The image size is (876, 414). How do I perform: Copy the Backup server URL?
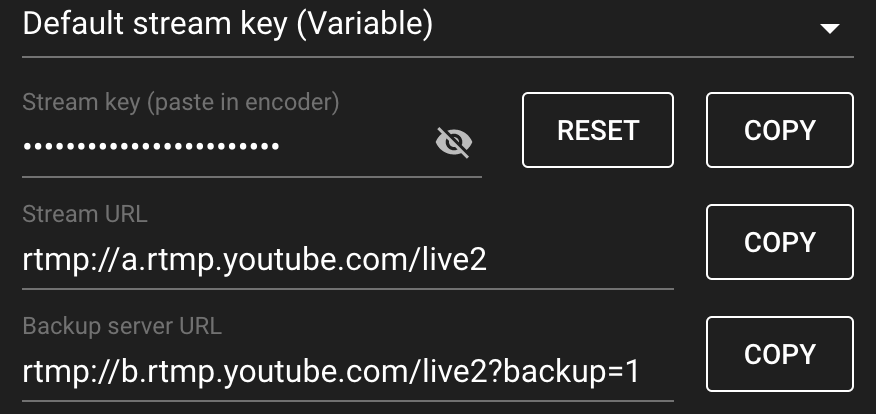pyautogui.click(x=780, y=354)
